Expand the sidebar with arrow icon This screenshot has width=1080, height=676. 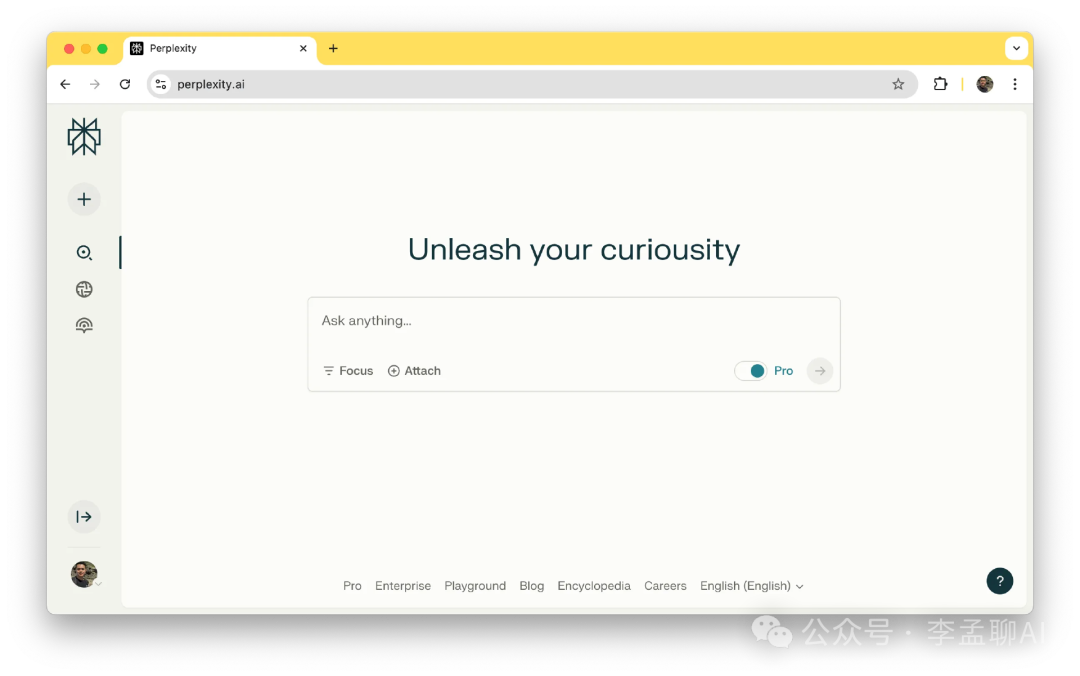[x=84, y=517]
